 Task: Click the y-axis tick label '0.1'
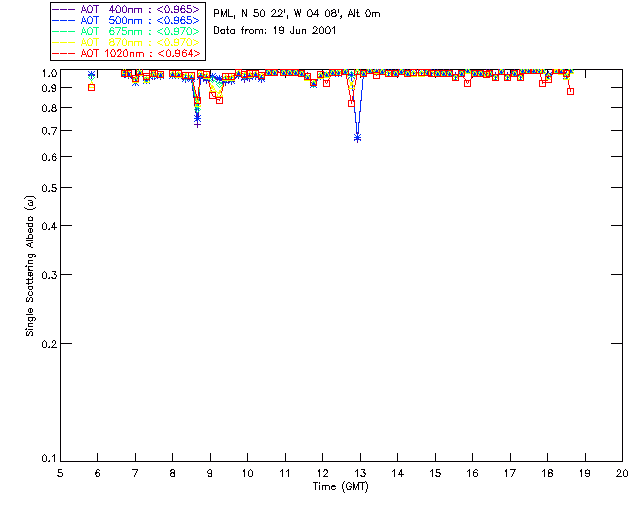pyautogui.click(x=49, y=459)
